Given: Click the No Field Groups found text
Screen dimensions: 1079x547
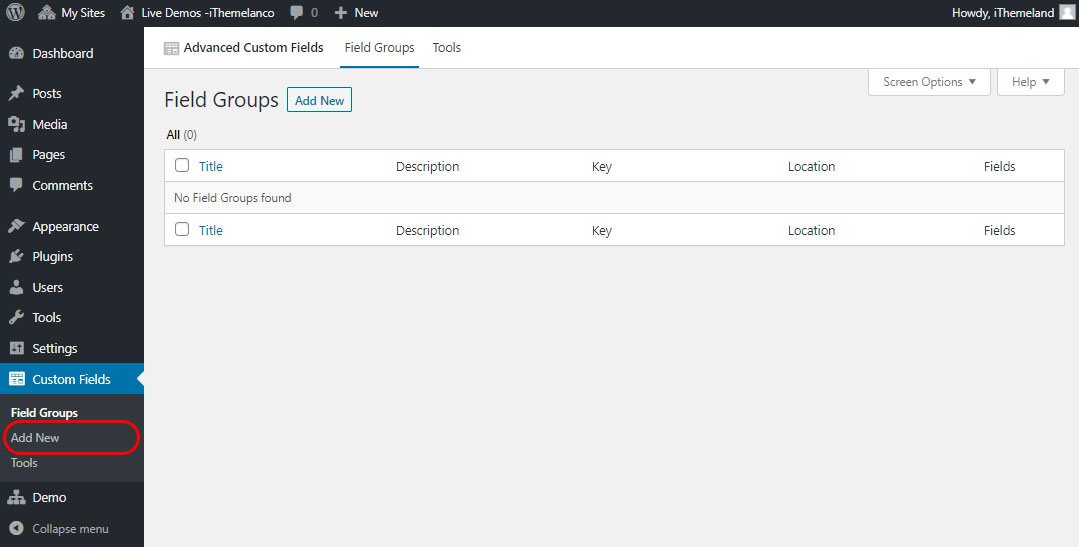Looking at the screenshot, I should [233, 197].
